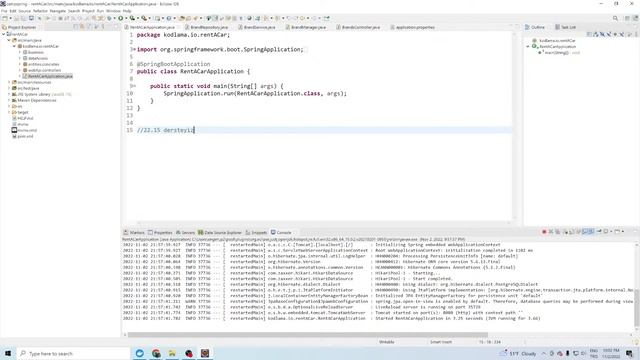Toggle Scroll Lock in Console toolbar
This screenshot has height=360, width=640.
coord(572,231)
